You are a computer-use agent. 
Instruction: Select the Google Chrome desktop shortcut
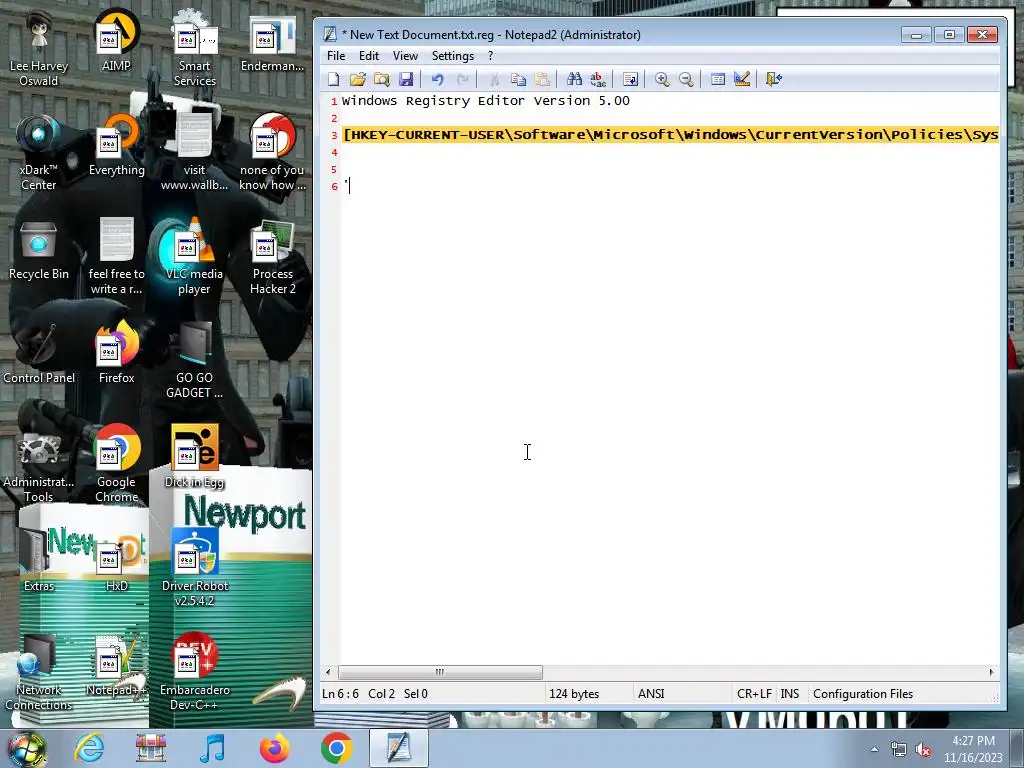(x=116, y=464)
